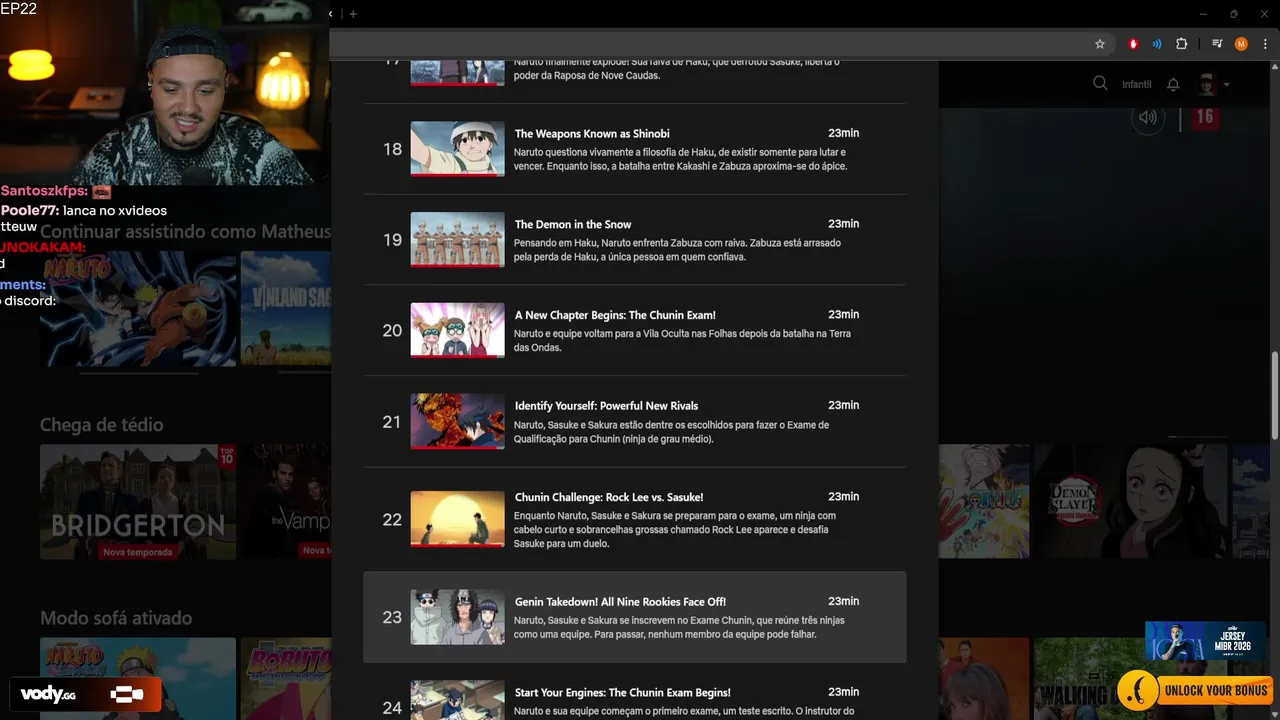Open the Boruto card

(x=285, y=679)
